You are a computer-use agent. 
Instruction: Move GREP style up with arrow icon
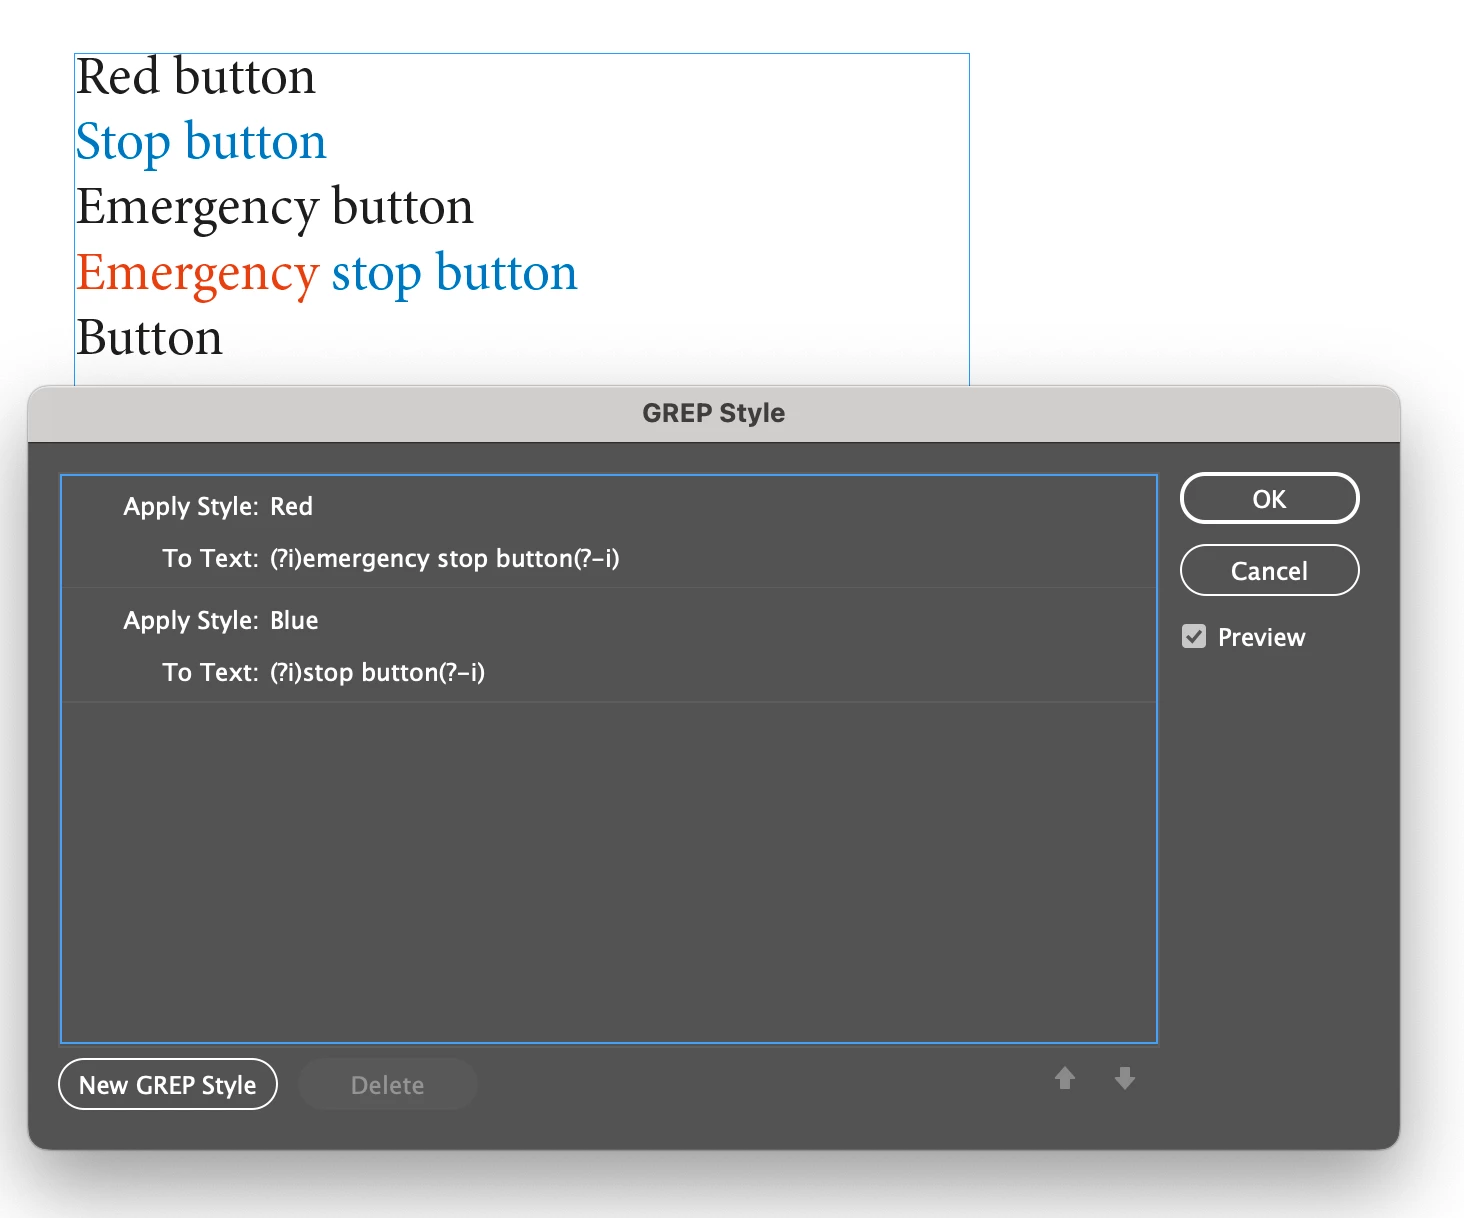tap(1065, 1078)
